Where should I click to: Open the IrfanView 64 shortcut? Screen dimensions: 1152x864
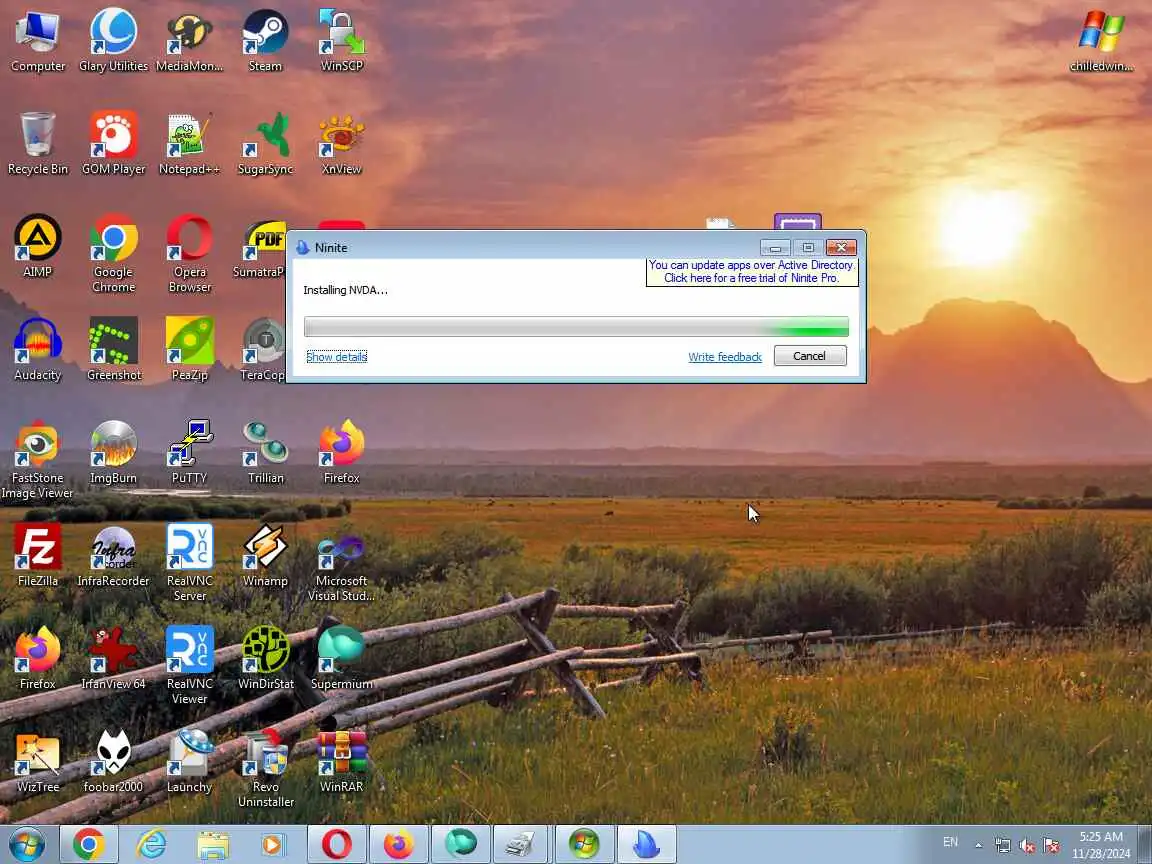pos(113,658)
